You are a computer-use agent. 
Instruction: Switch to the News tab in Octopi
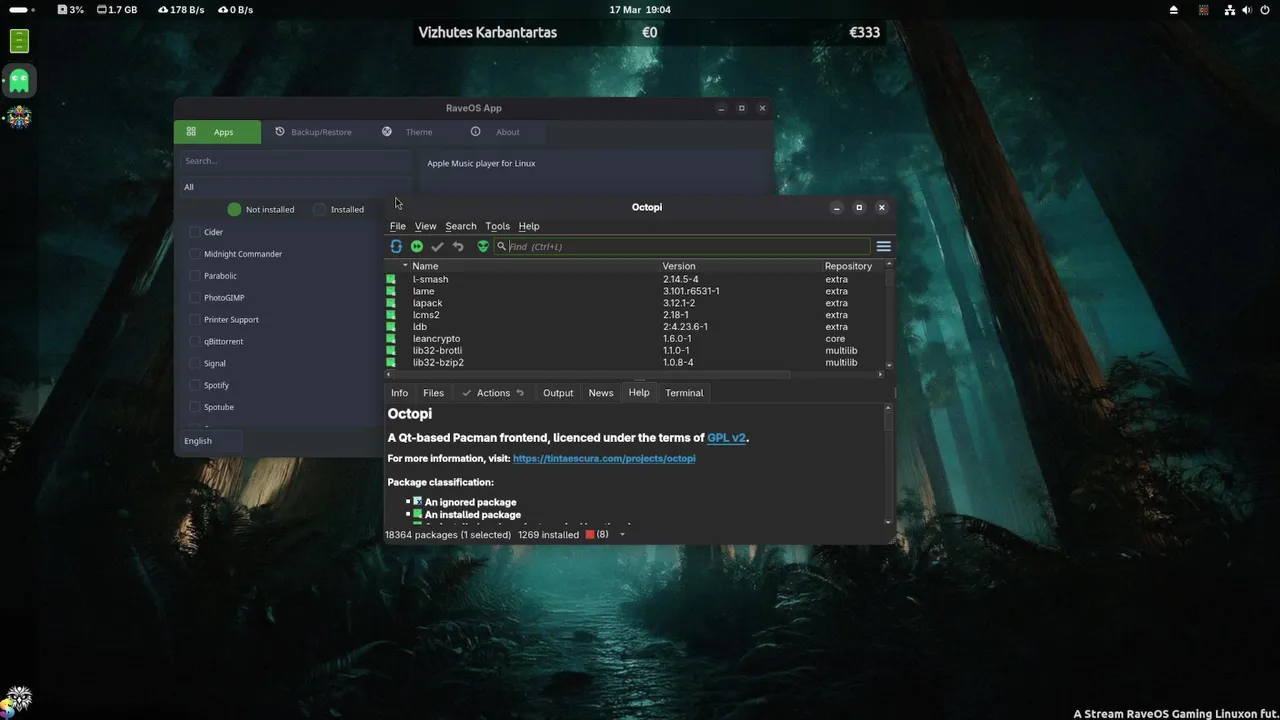(x=601, y=393)
